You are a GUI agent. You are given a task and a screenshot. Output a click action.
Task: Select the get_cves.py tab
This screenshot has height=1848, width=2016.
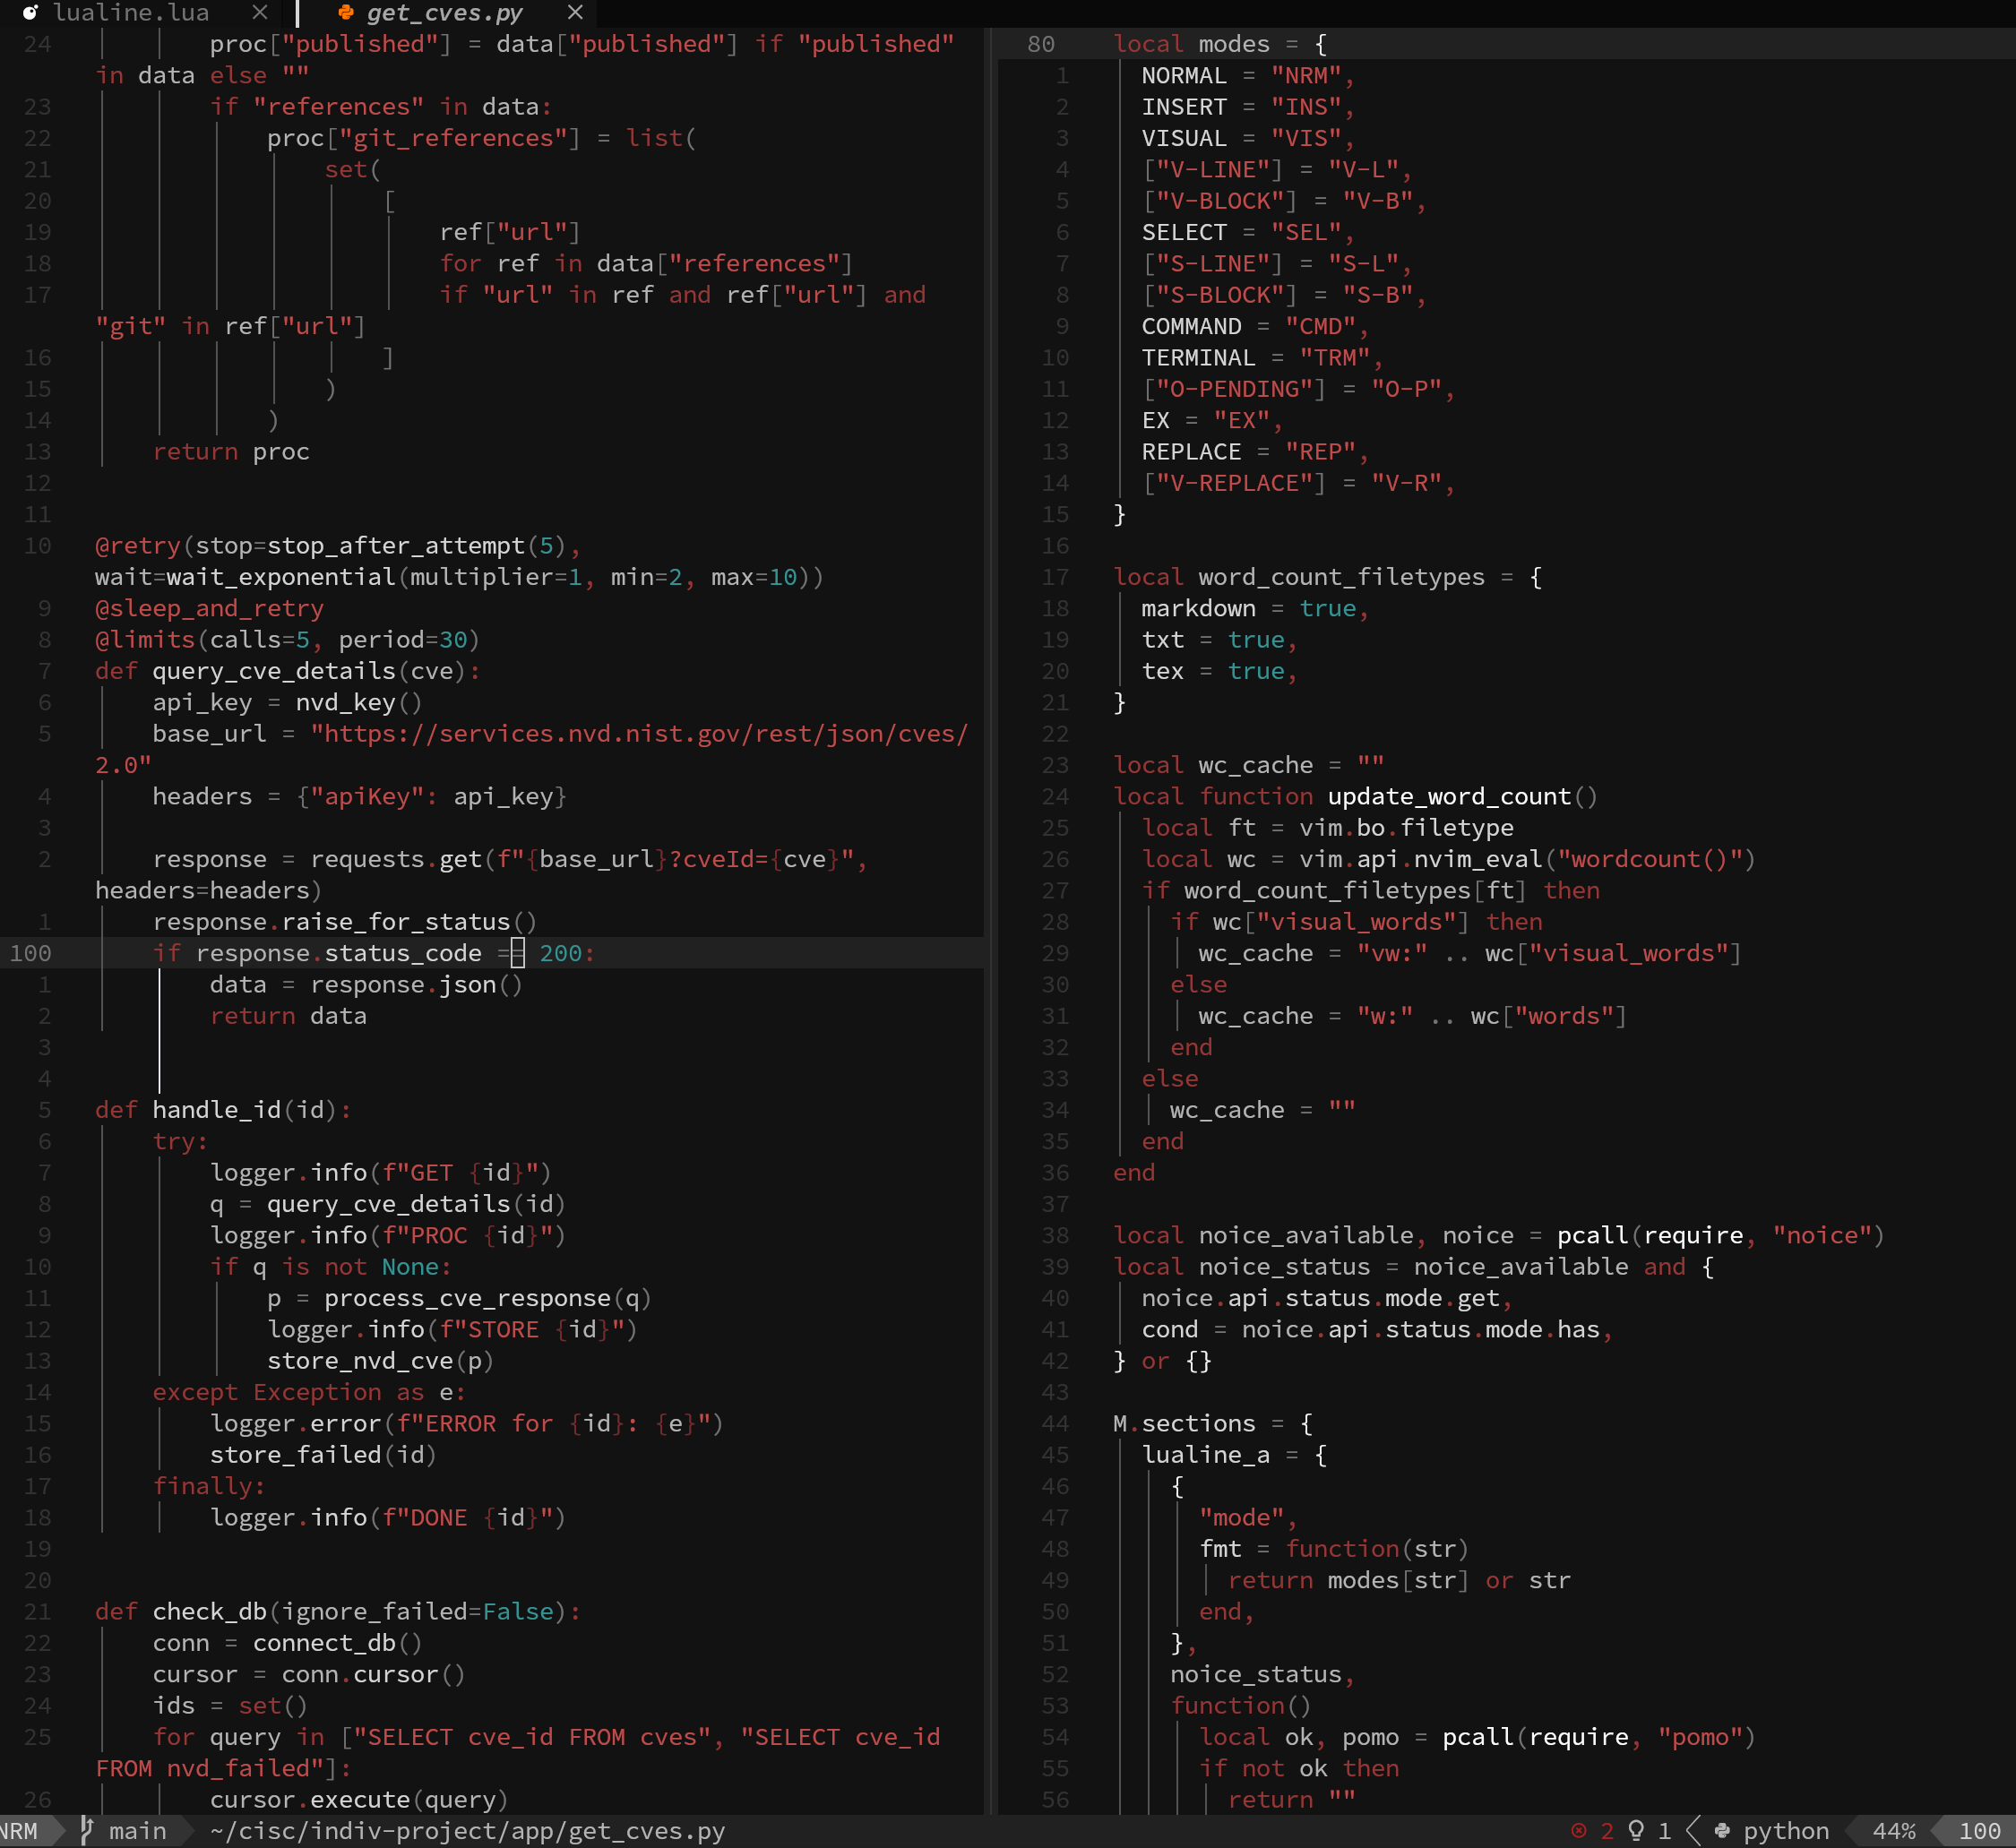[x=444, y=13]
